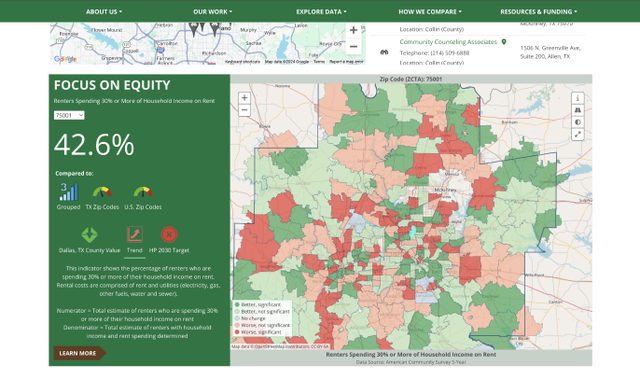Click the HP 2030 Target icon
Image resolution: width=640 pixels, height=369 pixels.
click(x=169, y=235)
